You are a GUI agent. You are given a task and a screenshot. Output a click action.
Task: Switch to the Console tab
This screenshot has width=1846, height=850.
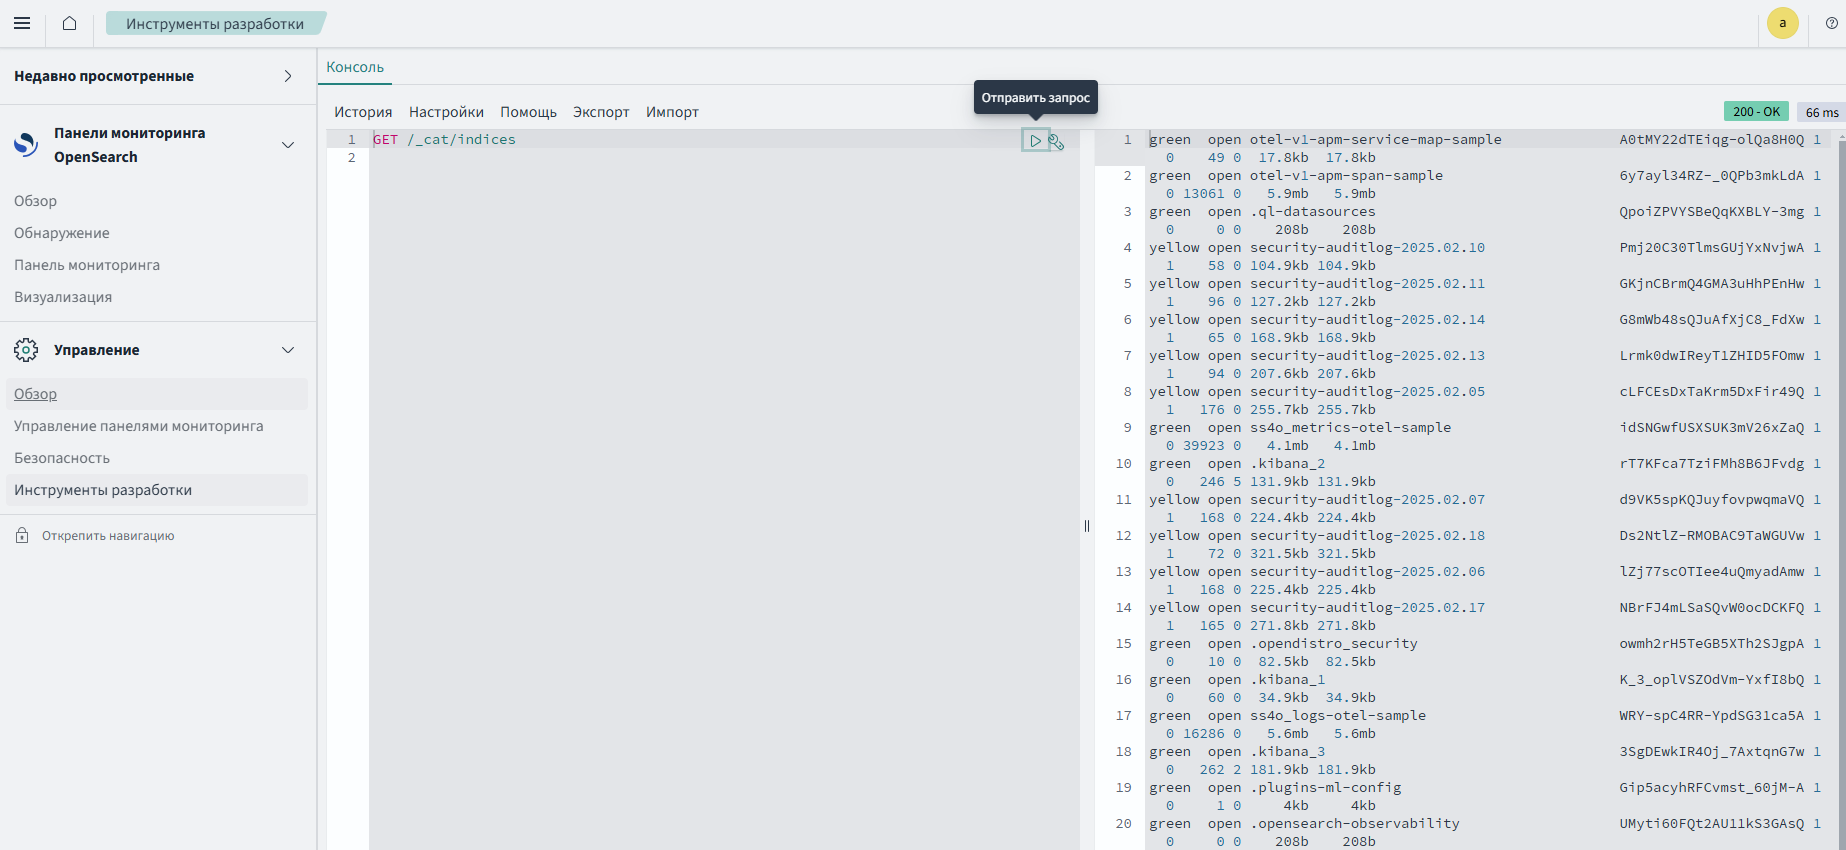click(355, 67)
